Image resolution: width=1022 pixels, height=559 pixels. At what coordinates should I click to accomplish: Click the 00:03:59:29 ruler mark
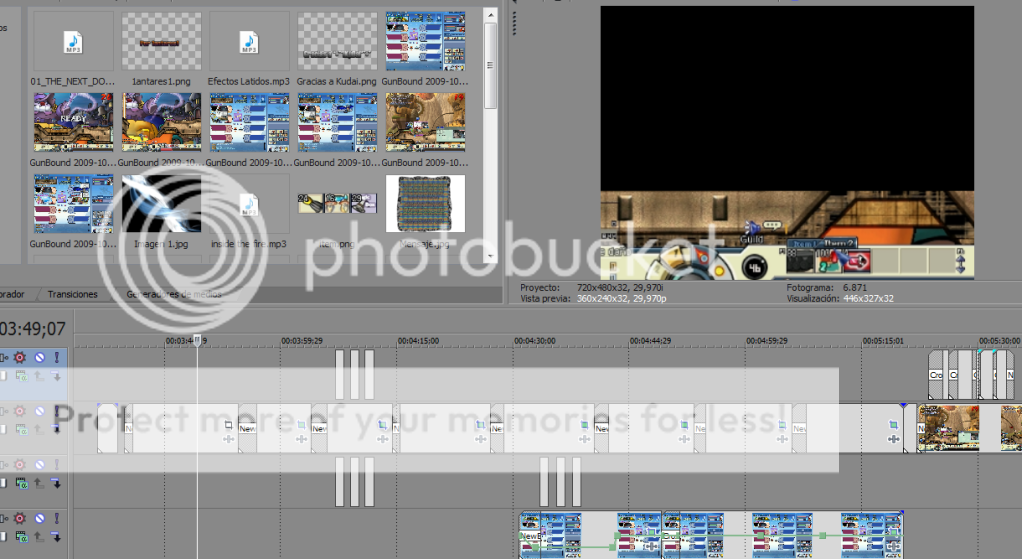point(301,341)
